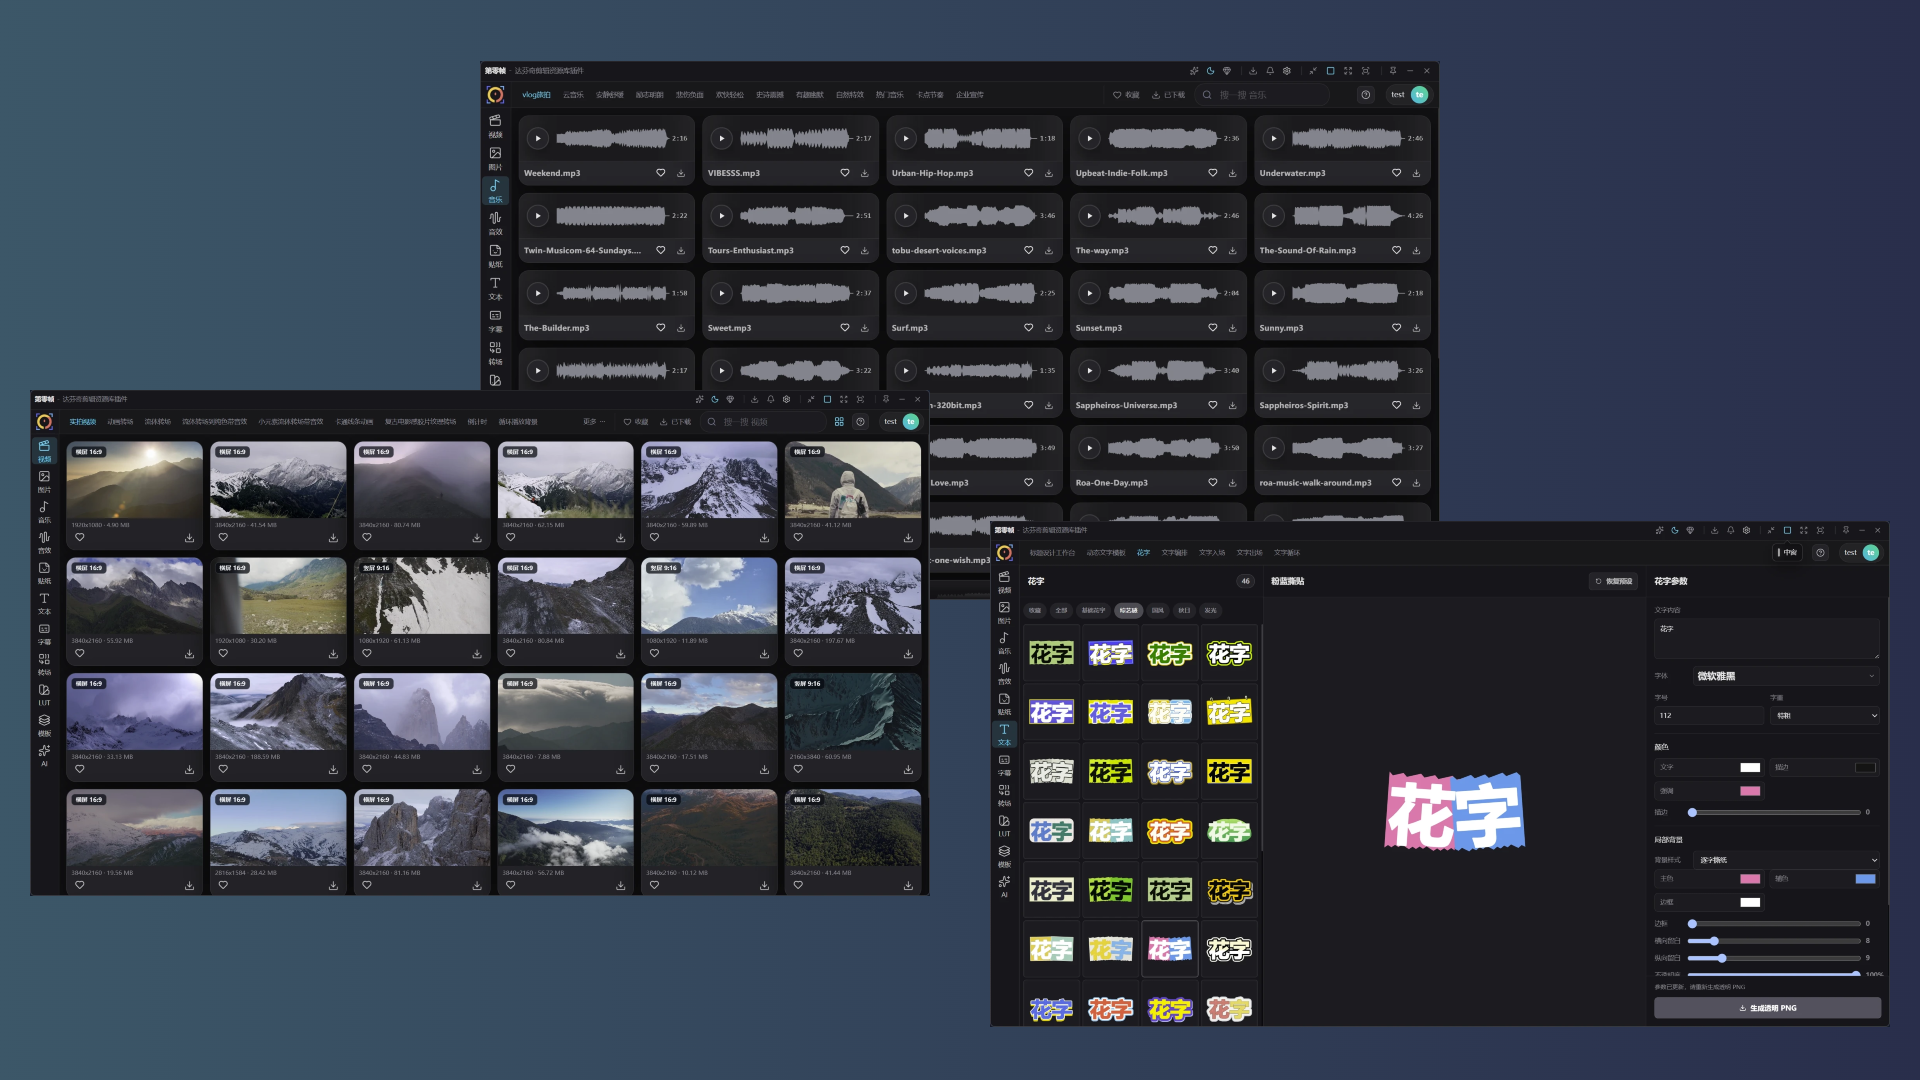Viewport: 1920px width, 1080px height.
Task: Toggle grid view icon beside video search
Action: pyautogui.click(x=839, y=422)
